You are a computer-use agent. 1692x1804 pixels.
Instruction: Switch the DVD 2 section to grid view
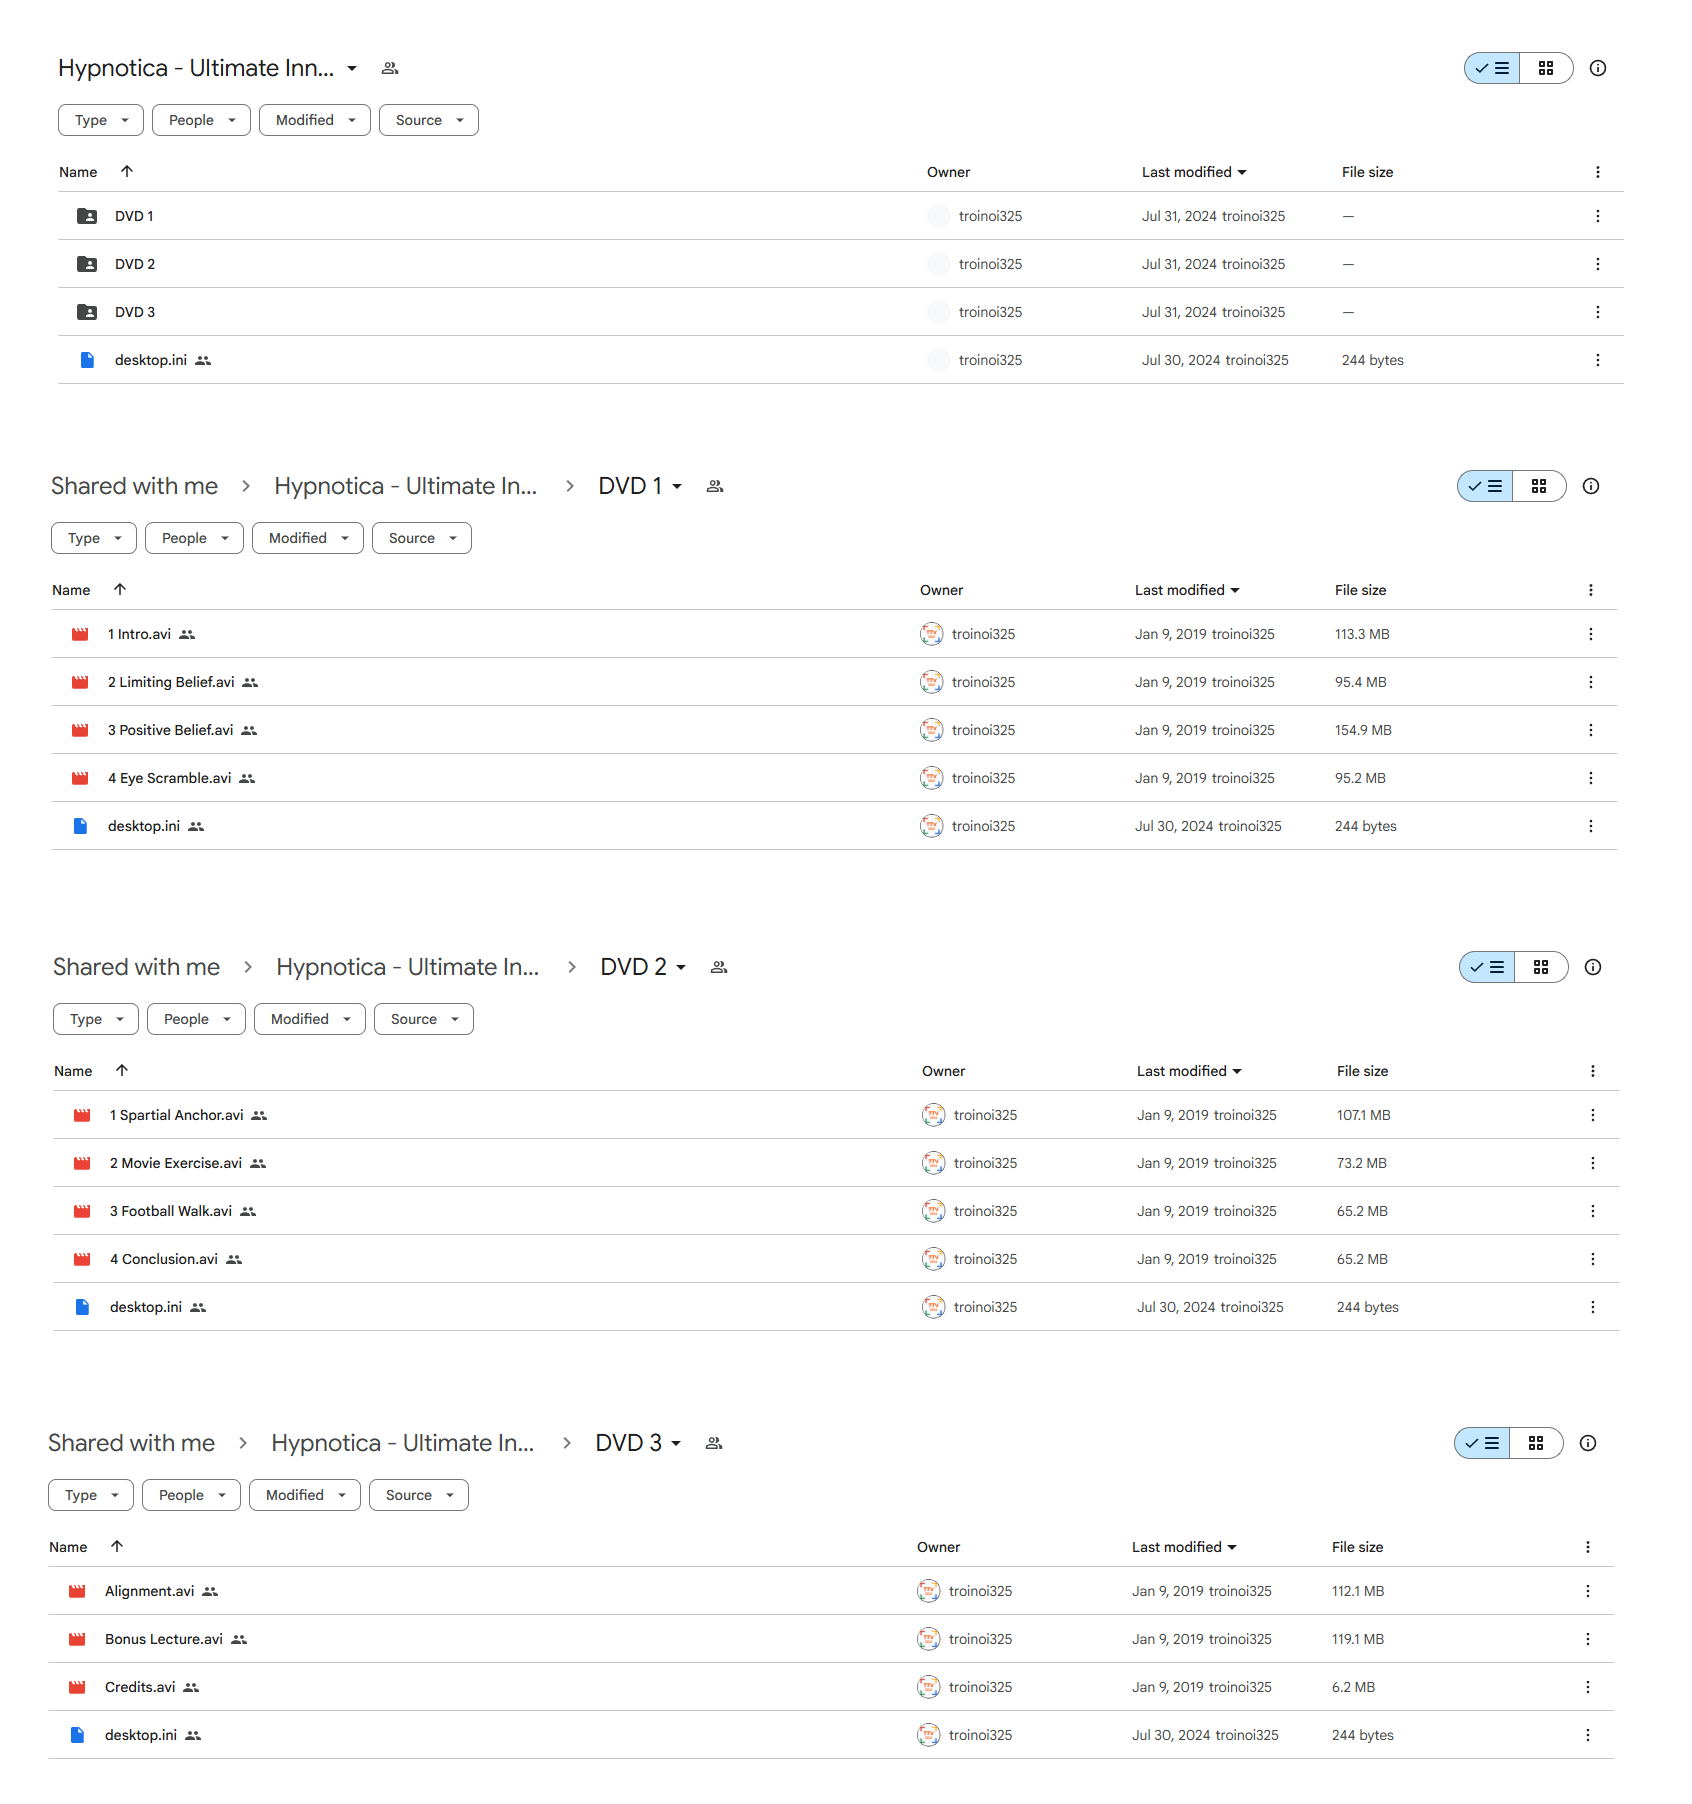click(x=1541, y=967)
